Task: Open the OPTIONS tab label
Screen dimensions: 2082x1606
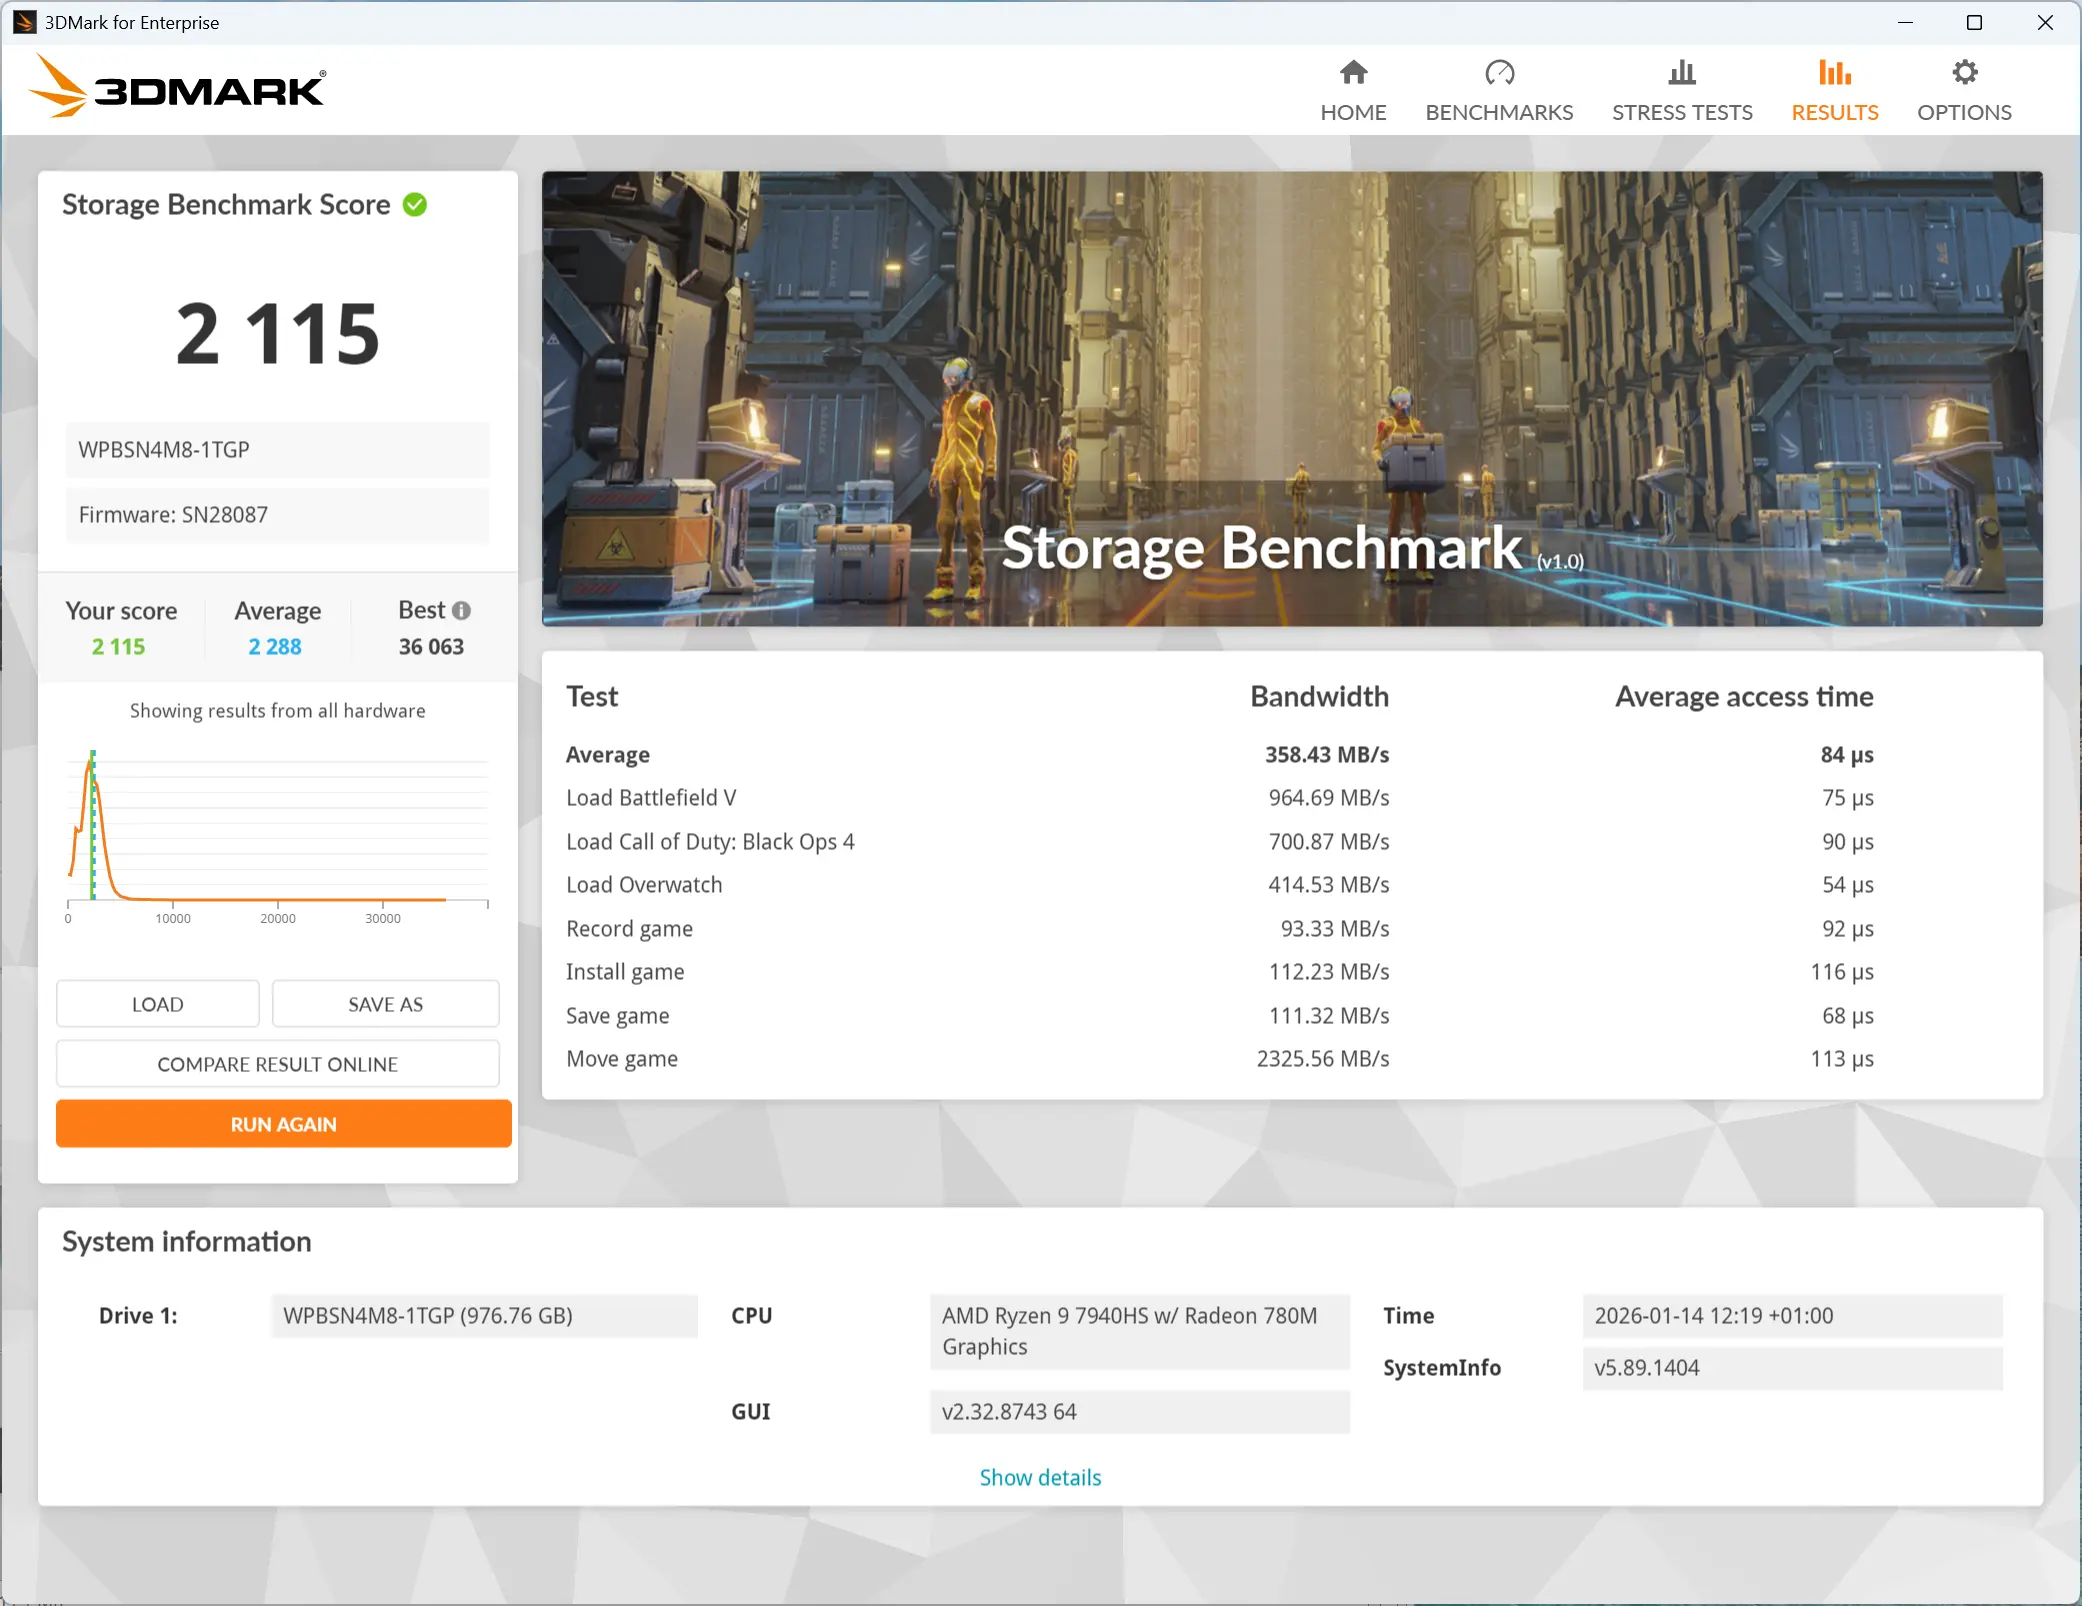Action: tap(1964, 112)
